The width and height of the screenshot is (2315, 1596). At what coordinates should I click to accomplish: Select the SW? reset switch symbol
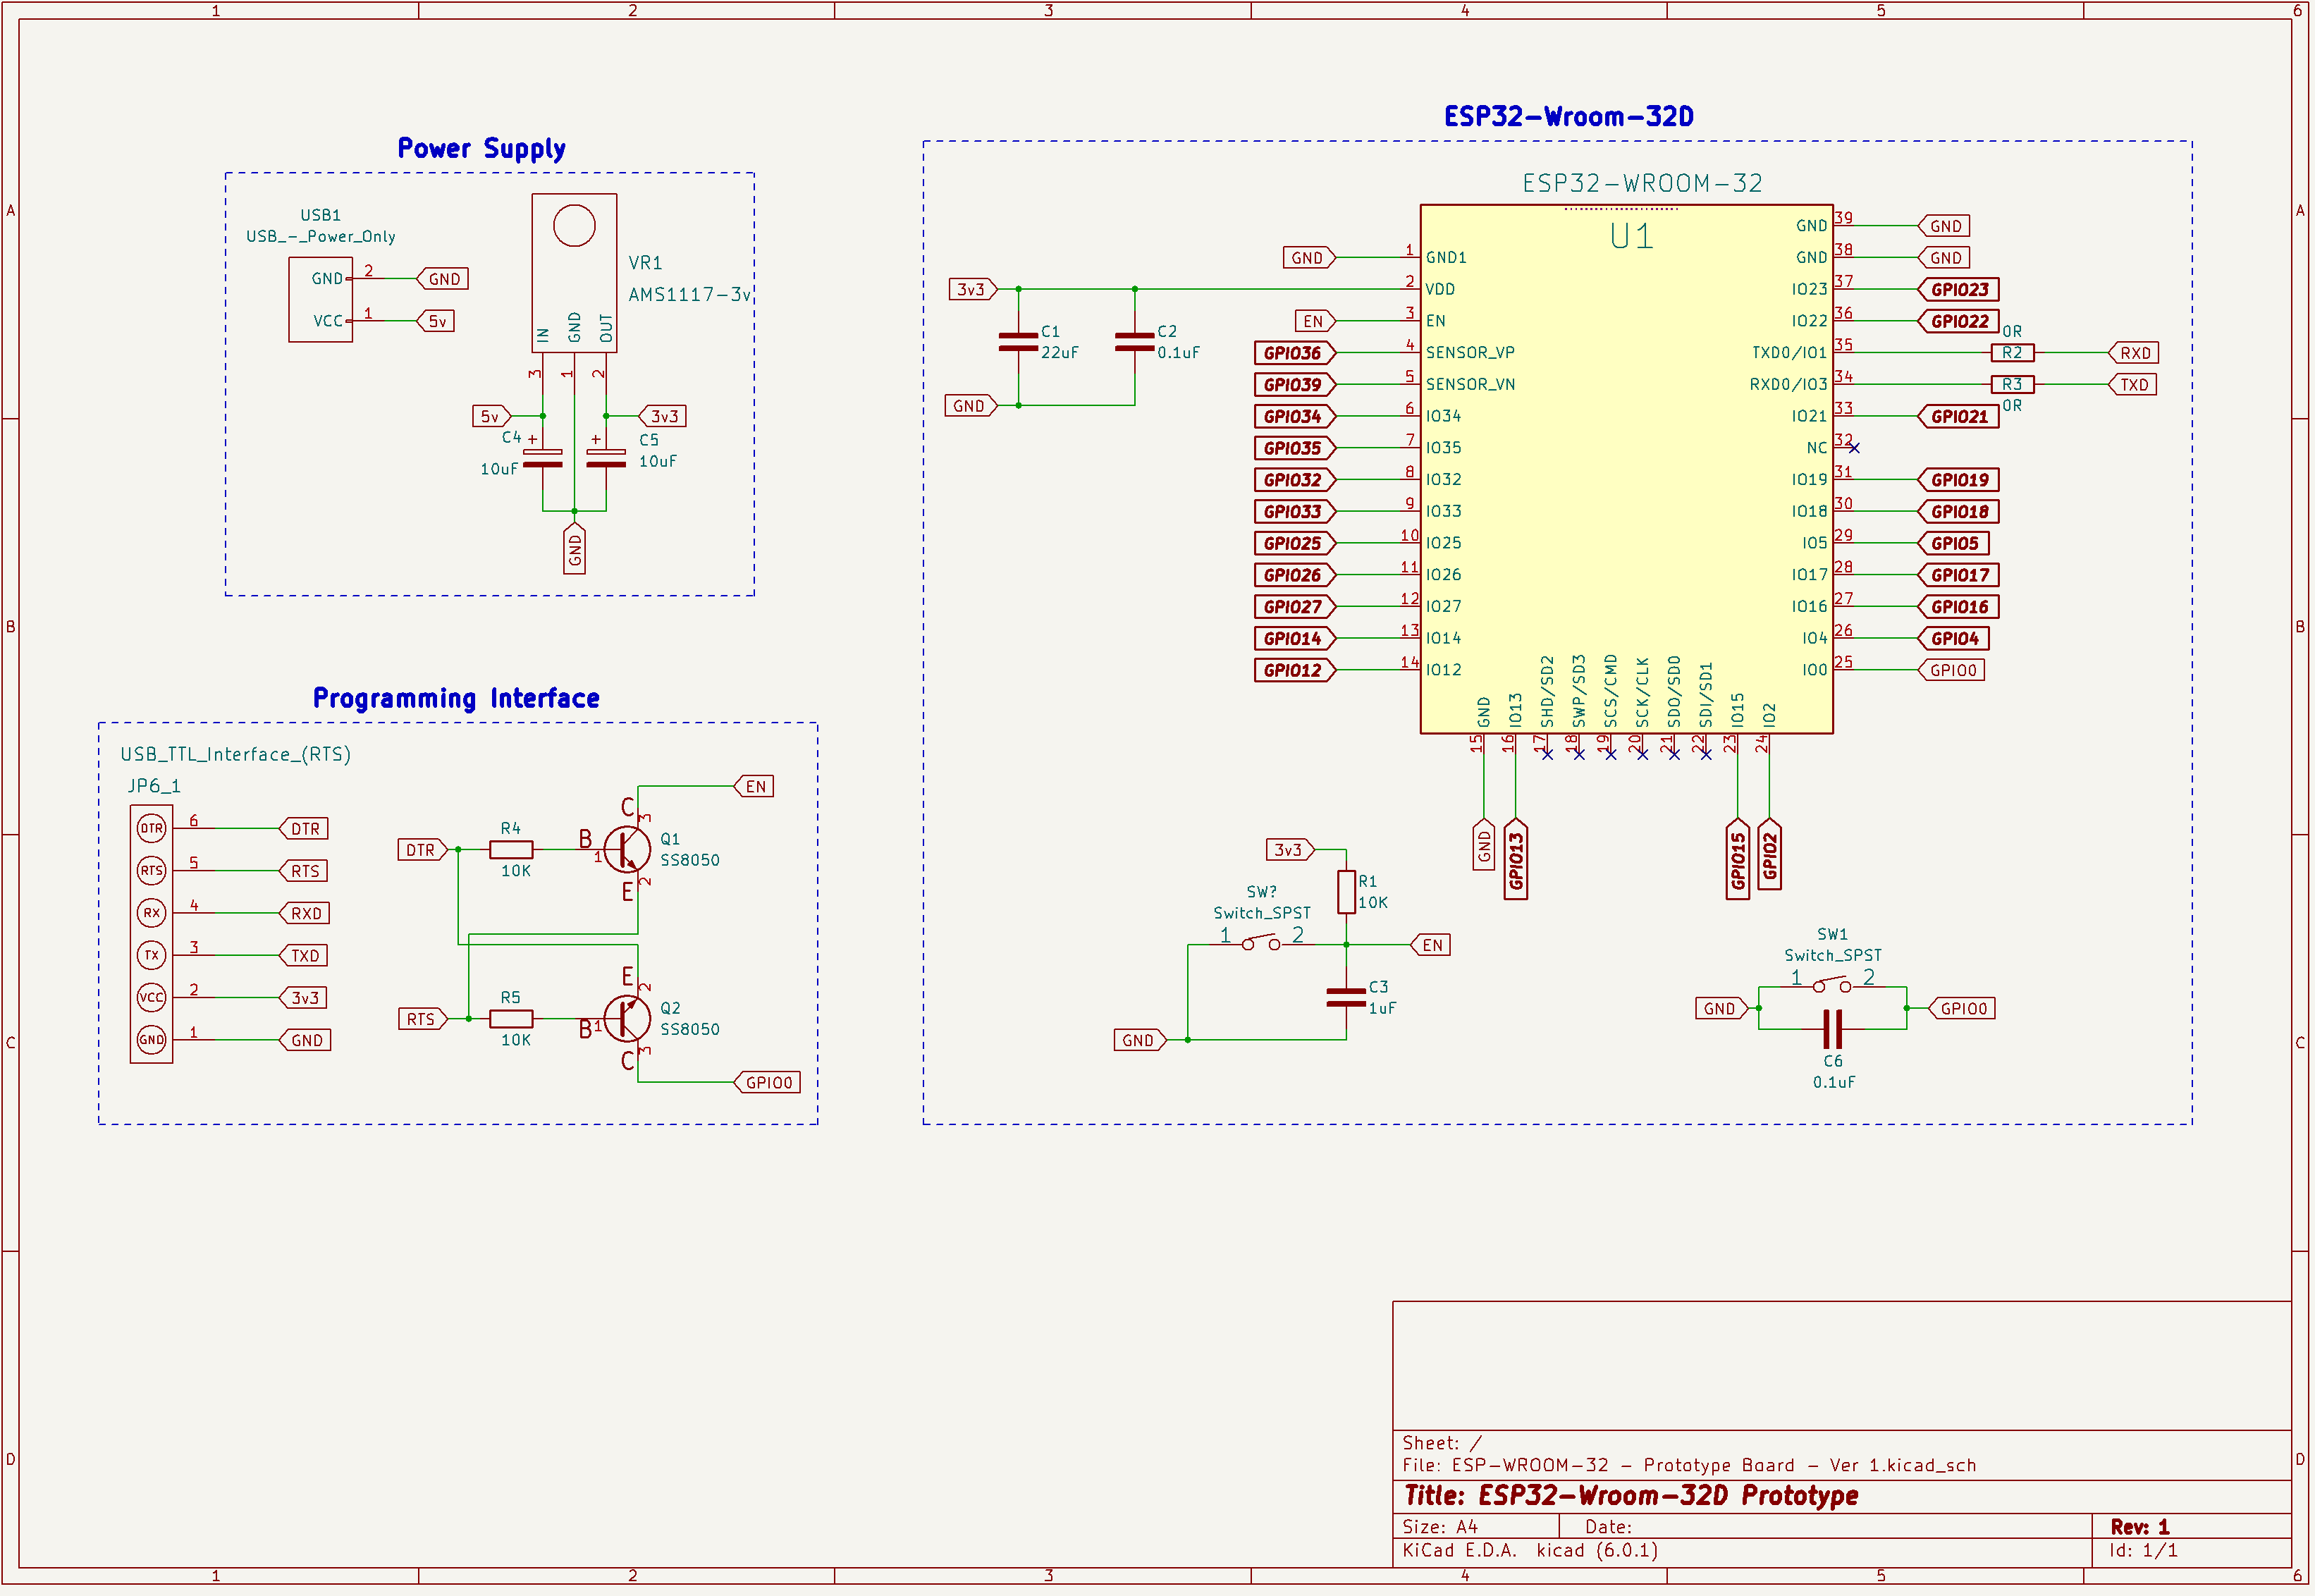[x=1261, y=943]
